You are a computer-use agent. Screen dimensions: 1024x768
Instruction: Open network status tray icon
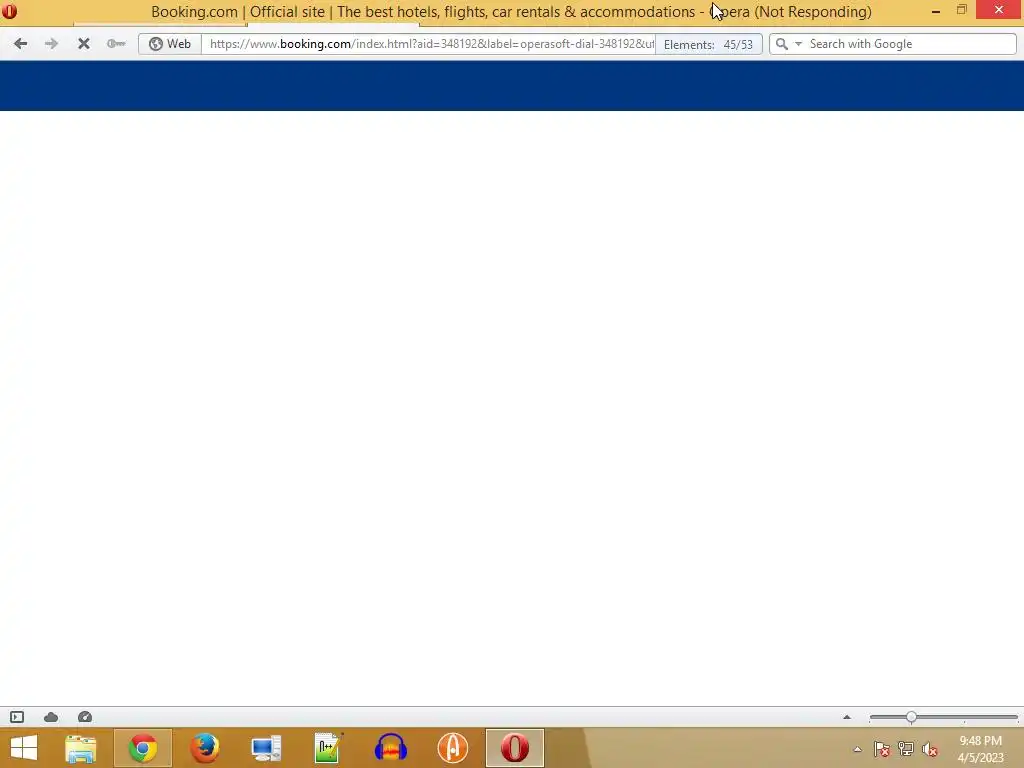906,749
